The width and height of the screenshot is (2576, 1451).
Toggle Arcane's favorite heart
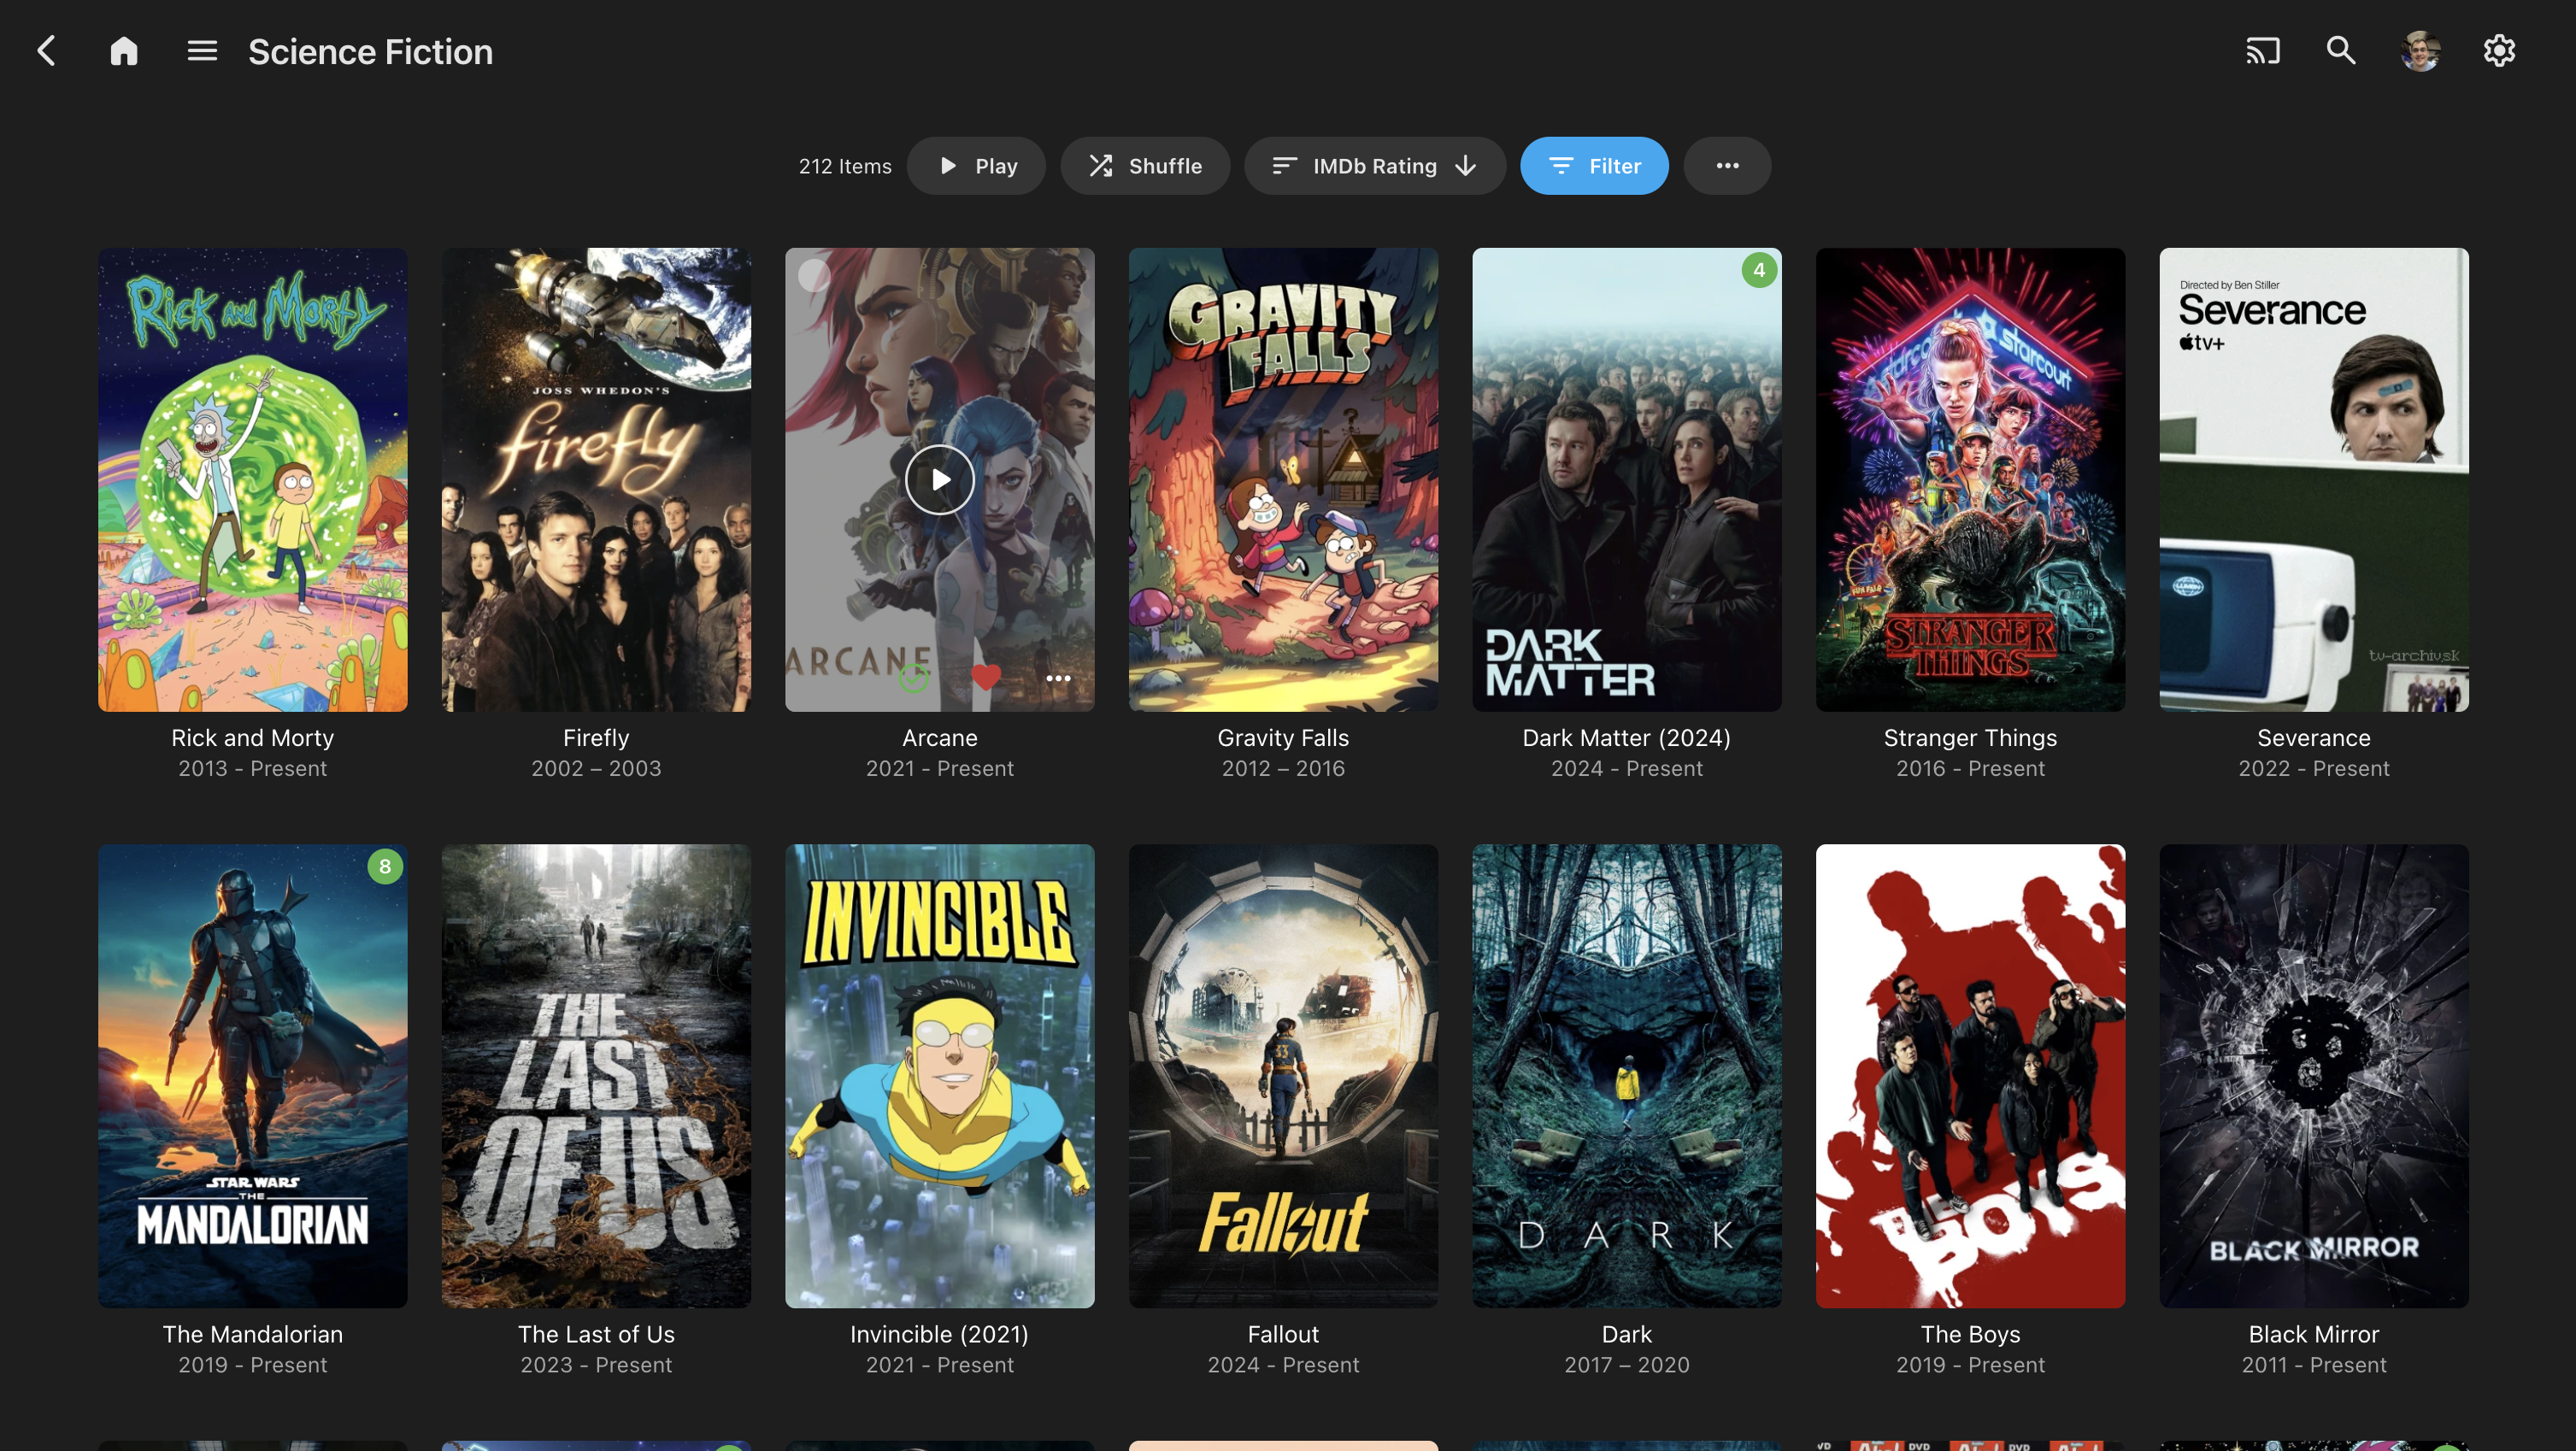[986, 677]
